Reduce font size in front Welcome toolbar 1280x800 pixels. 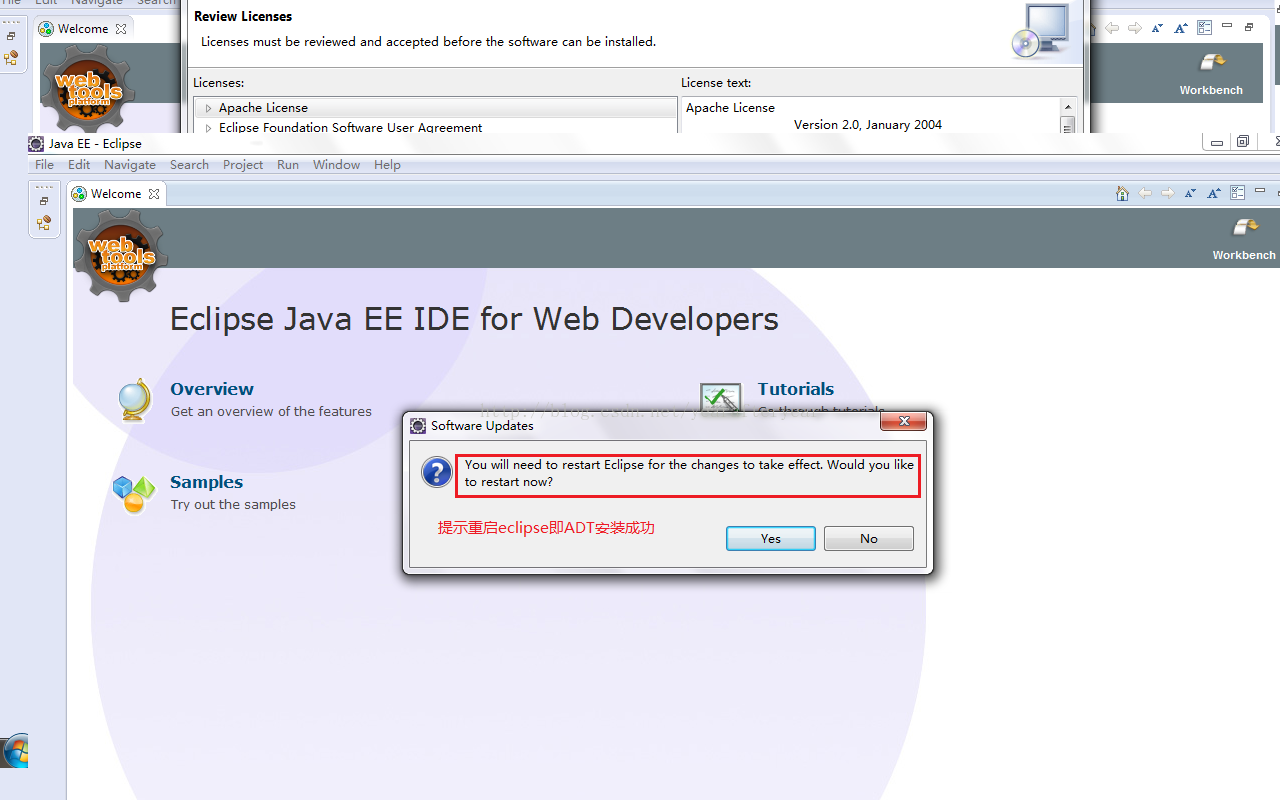(1190, 193)
